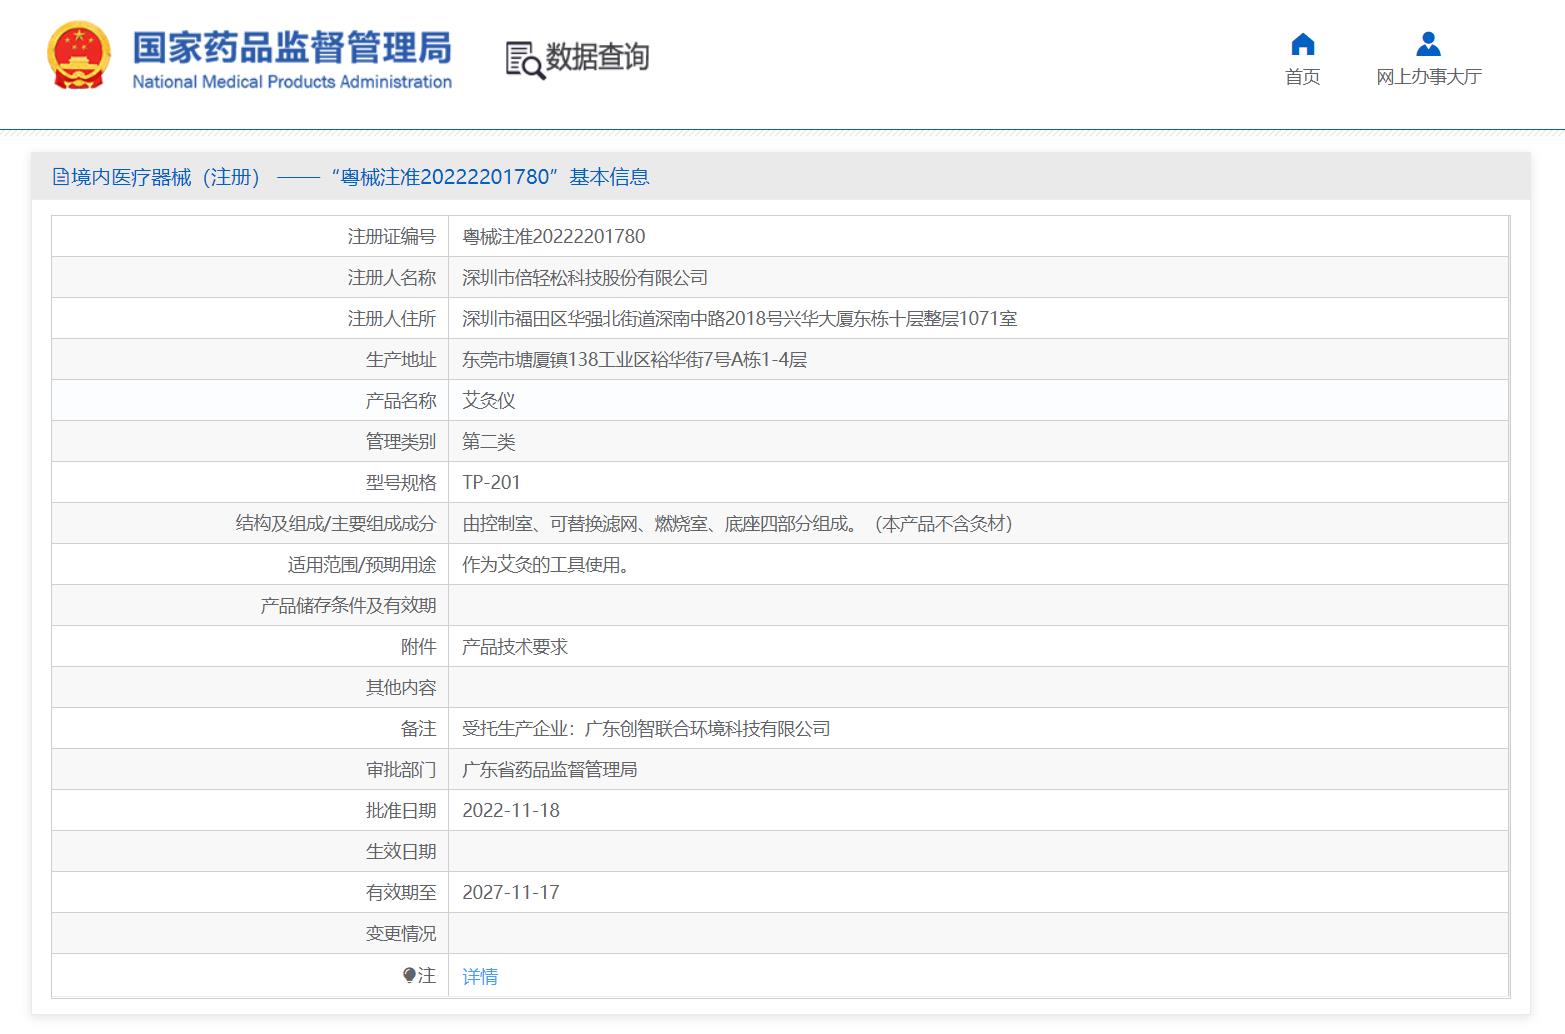Select the product name 艾灸仪

click(489, 401)
